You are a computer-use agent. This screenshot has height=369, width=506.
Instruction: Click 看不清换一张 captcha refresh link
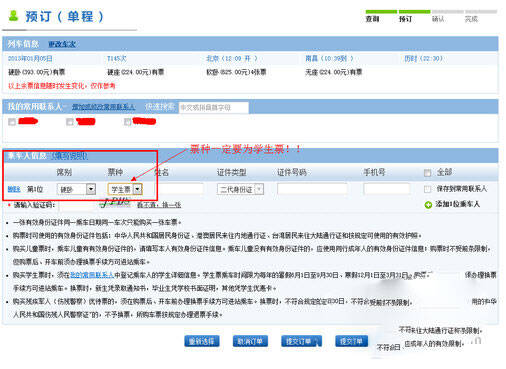click(159, 205)
